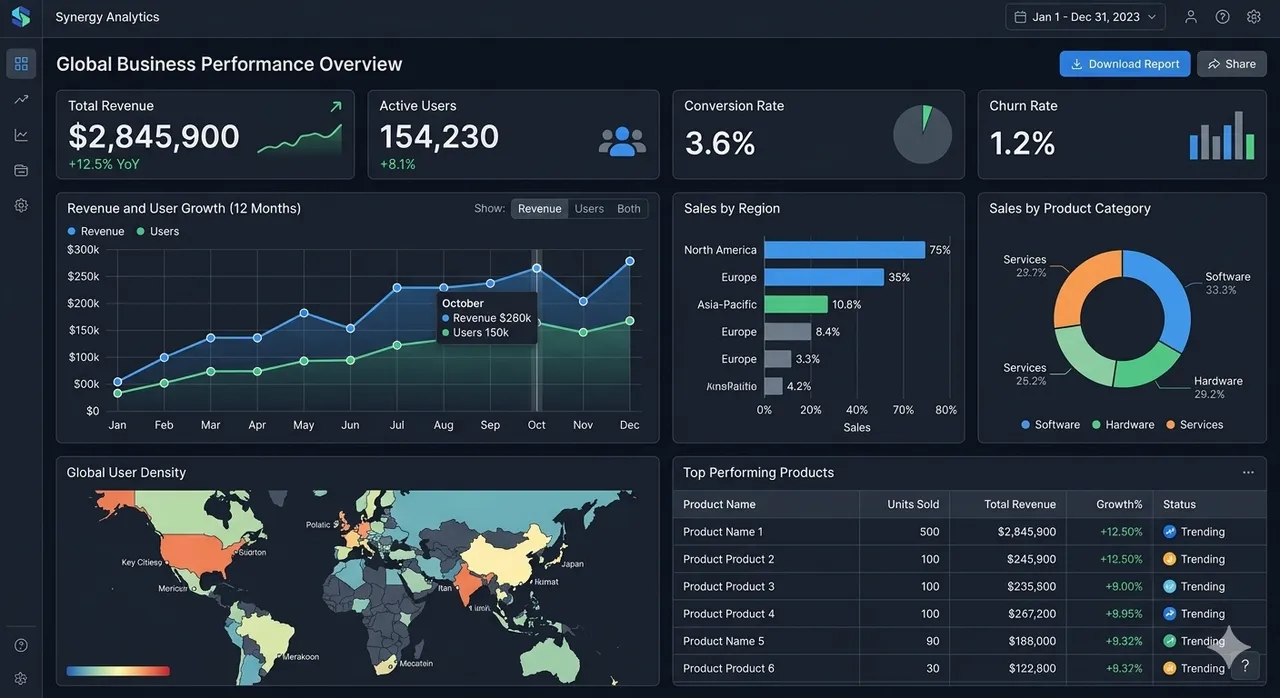
Task: Click the archive panel icon in the sidebar
Action: (x=20, y=169)
